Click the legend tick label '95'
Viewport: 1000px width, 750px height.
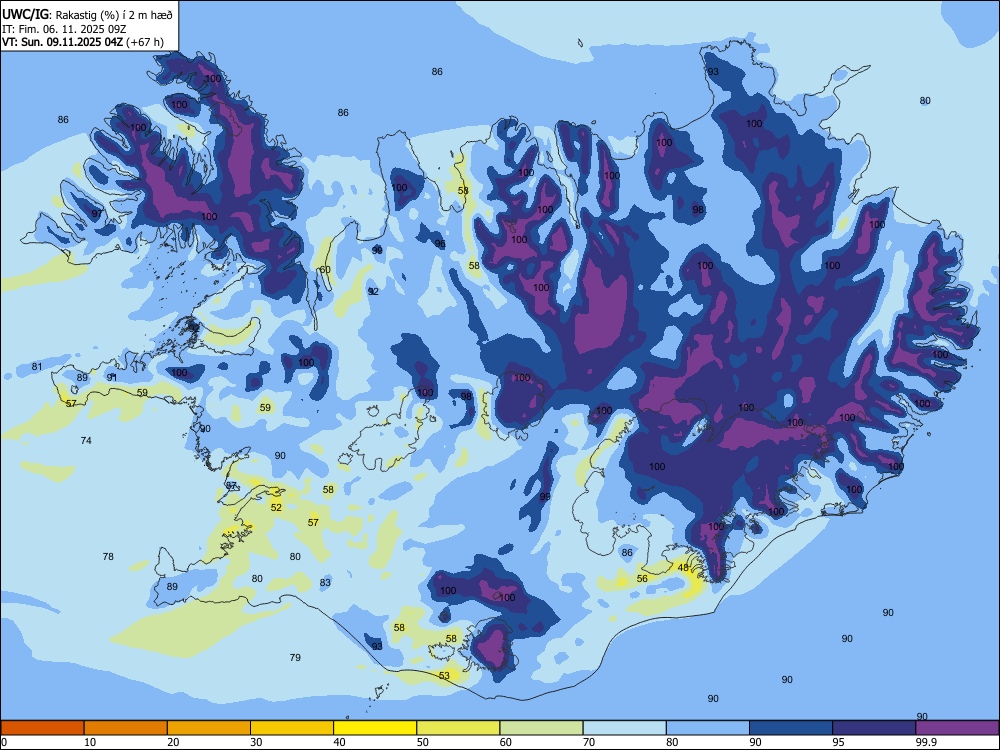pyautogui.click(x=838, y=742)
